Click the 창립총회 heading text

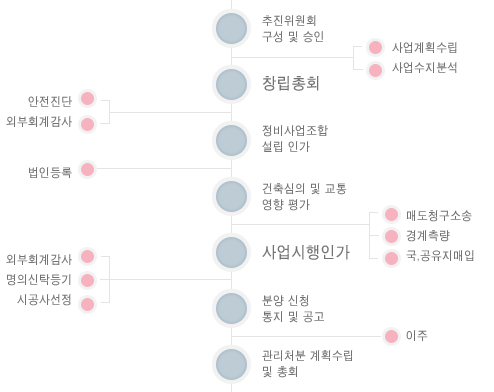(x=291, y=83)
